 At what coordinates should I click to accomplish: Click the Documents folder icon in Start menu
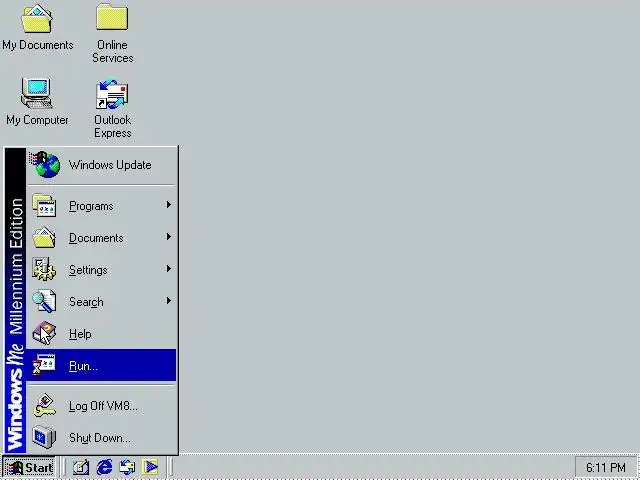44,238
